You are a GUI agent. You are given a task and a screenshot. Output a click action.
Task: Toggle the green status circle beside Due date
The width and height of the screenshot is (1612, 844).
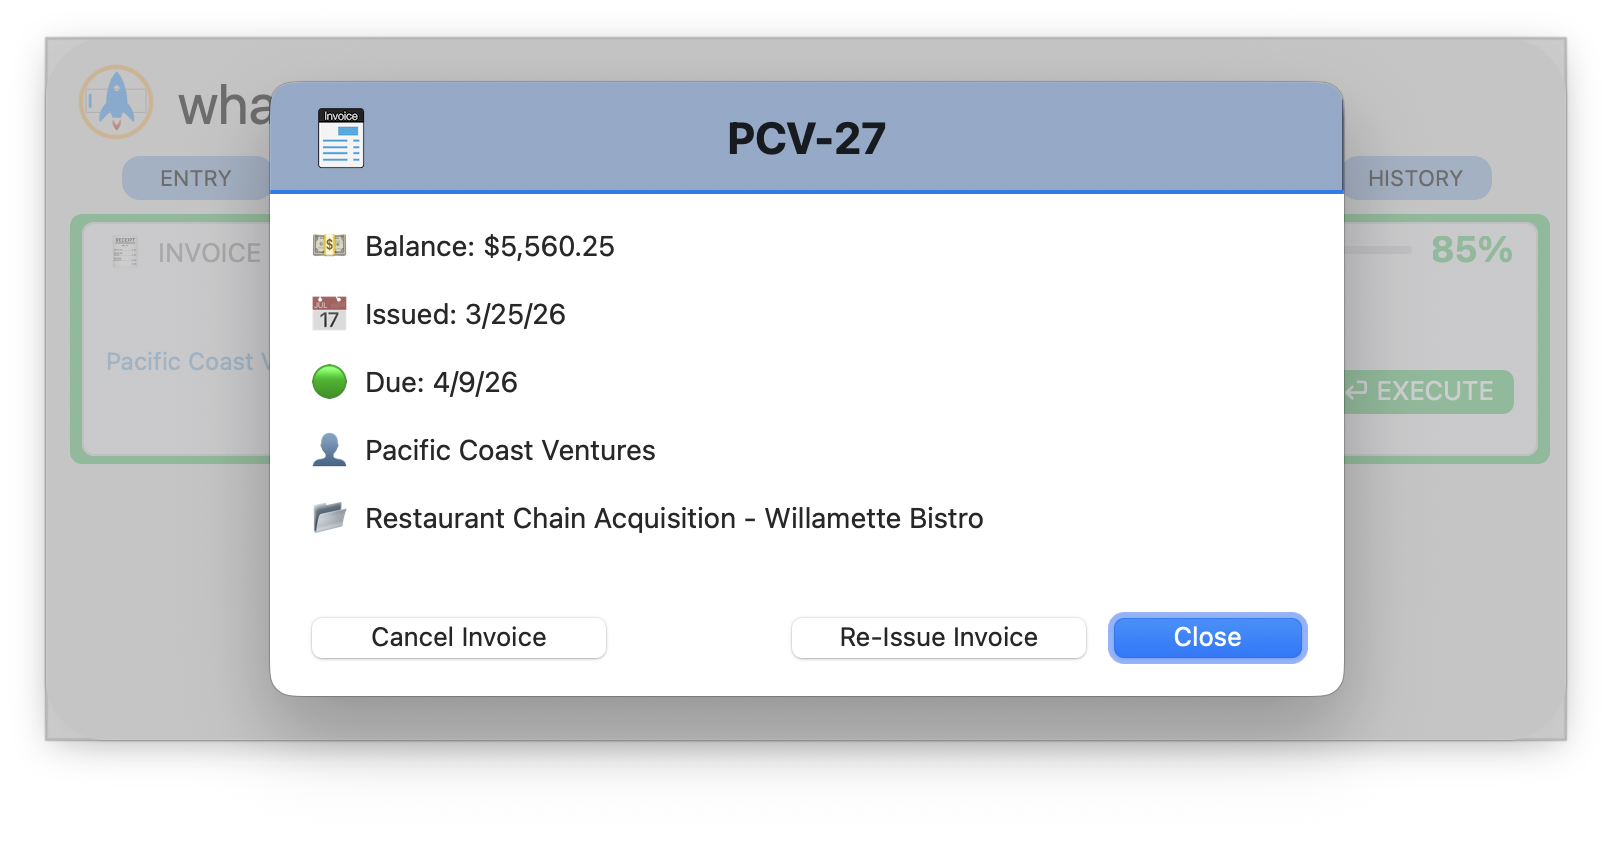[328, 381]
